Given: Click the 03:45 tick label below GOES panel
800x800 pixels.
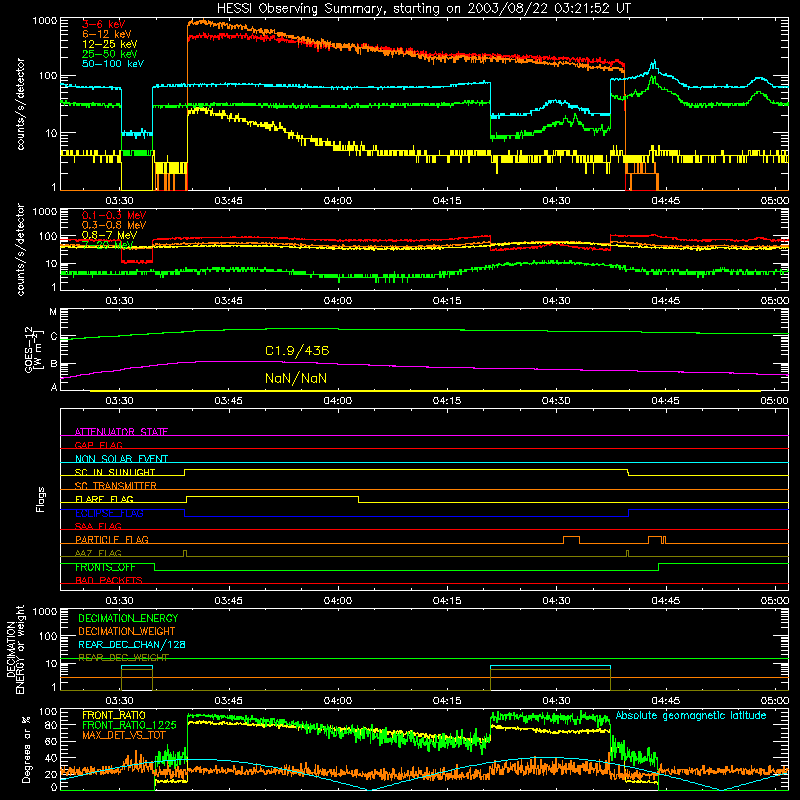Looking at the screenshot, I should 228,401.
